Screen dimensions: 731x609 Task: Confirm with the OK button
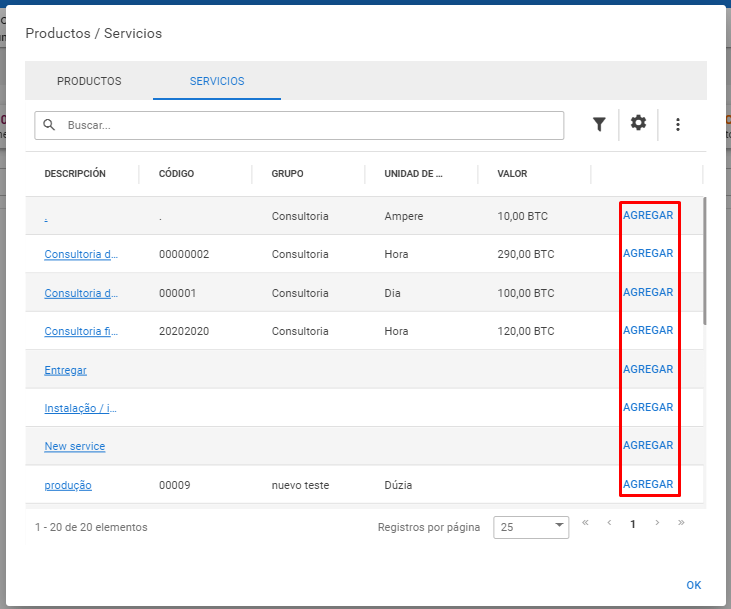[x=693, y=585]
